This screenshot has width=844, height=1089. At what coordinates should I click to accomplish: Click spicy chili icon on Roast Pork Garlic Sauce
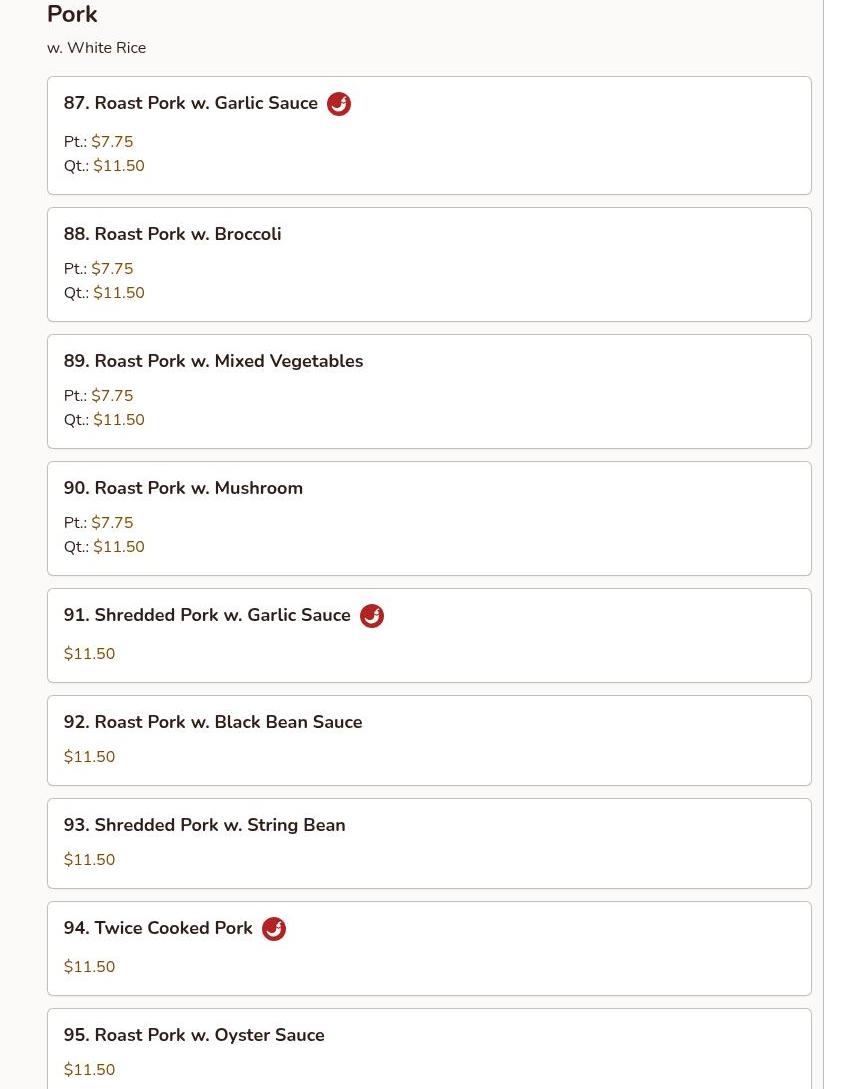[x=339, y=104]
